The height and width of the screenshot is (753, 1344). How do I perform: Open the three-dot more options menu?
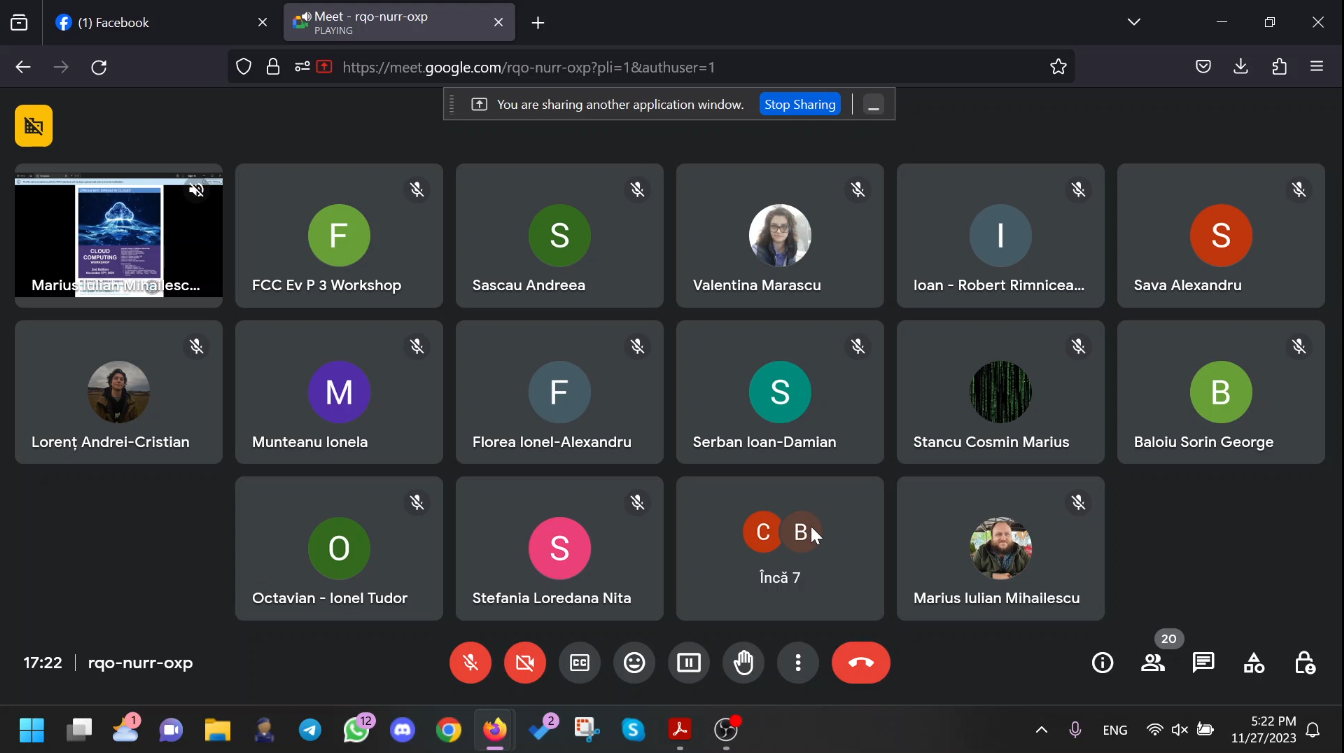798,663
